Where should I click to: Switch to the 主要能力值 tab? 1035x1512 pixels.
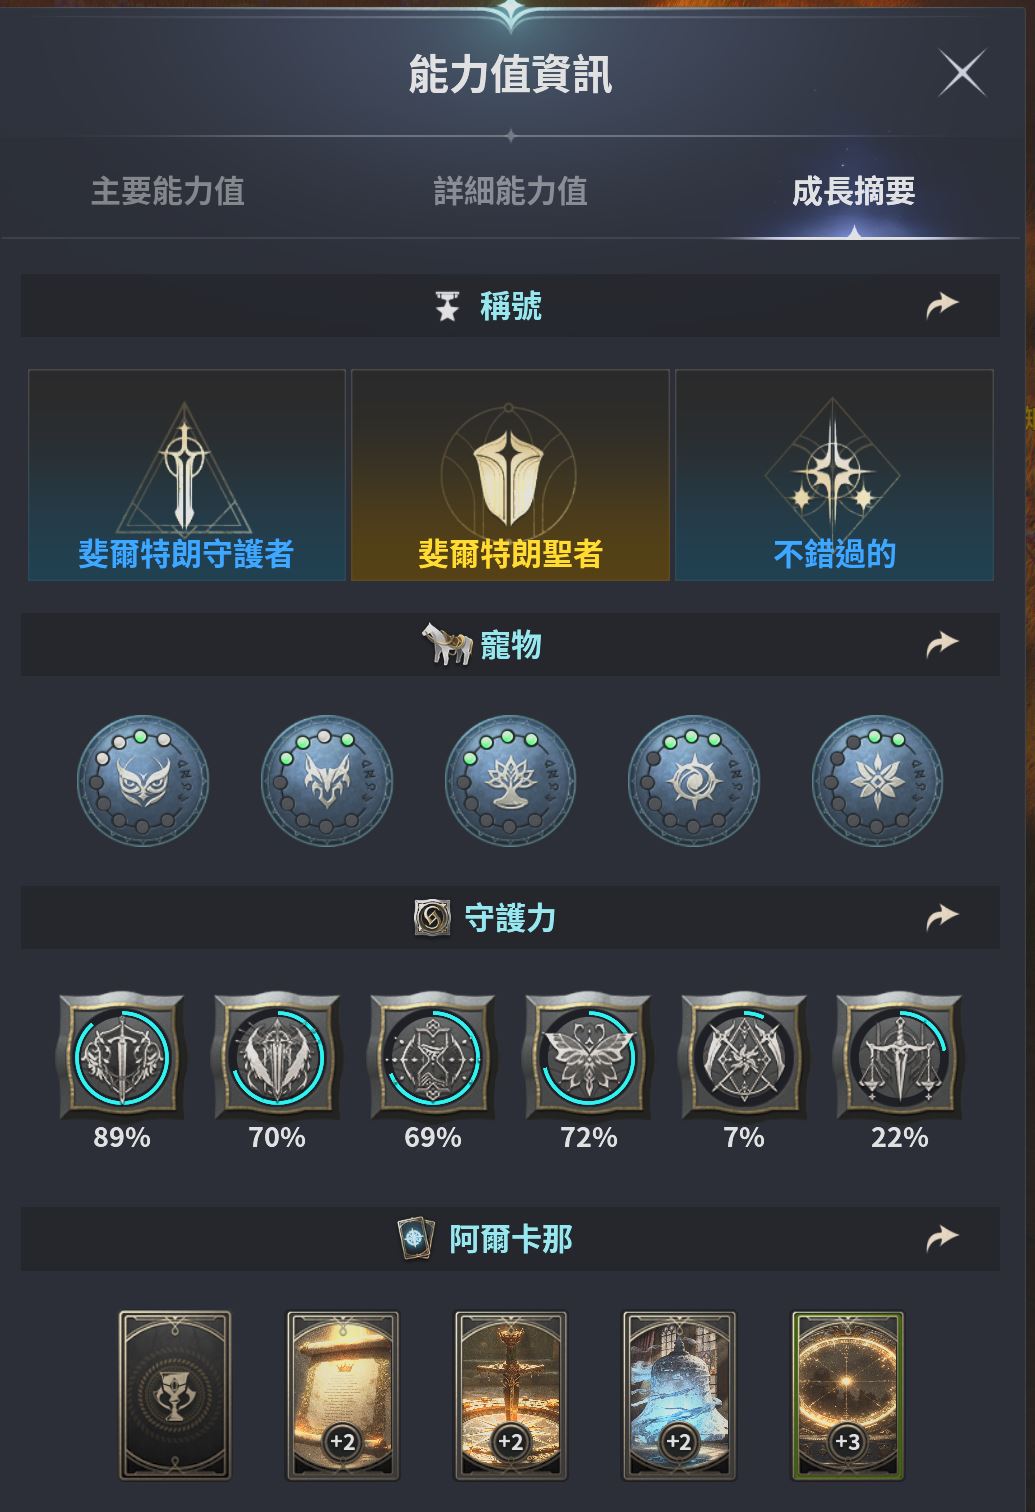168,191
